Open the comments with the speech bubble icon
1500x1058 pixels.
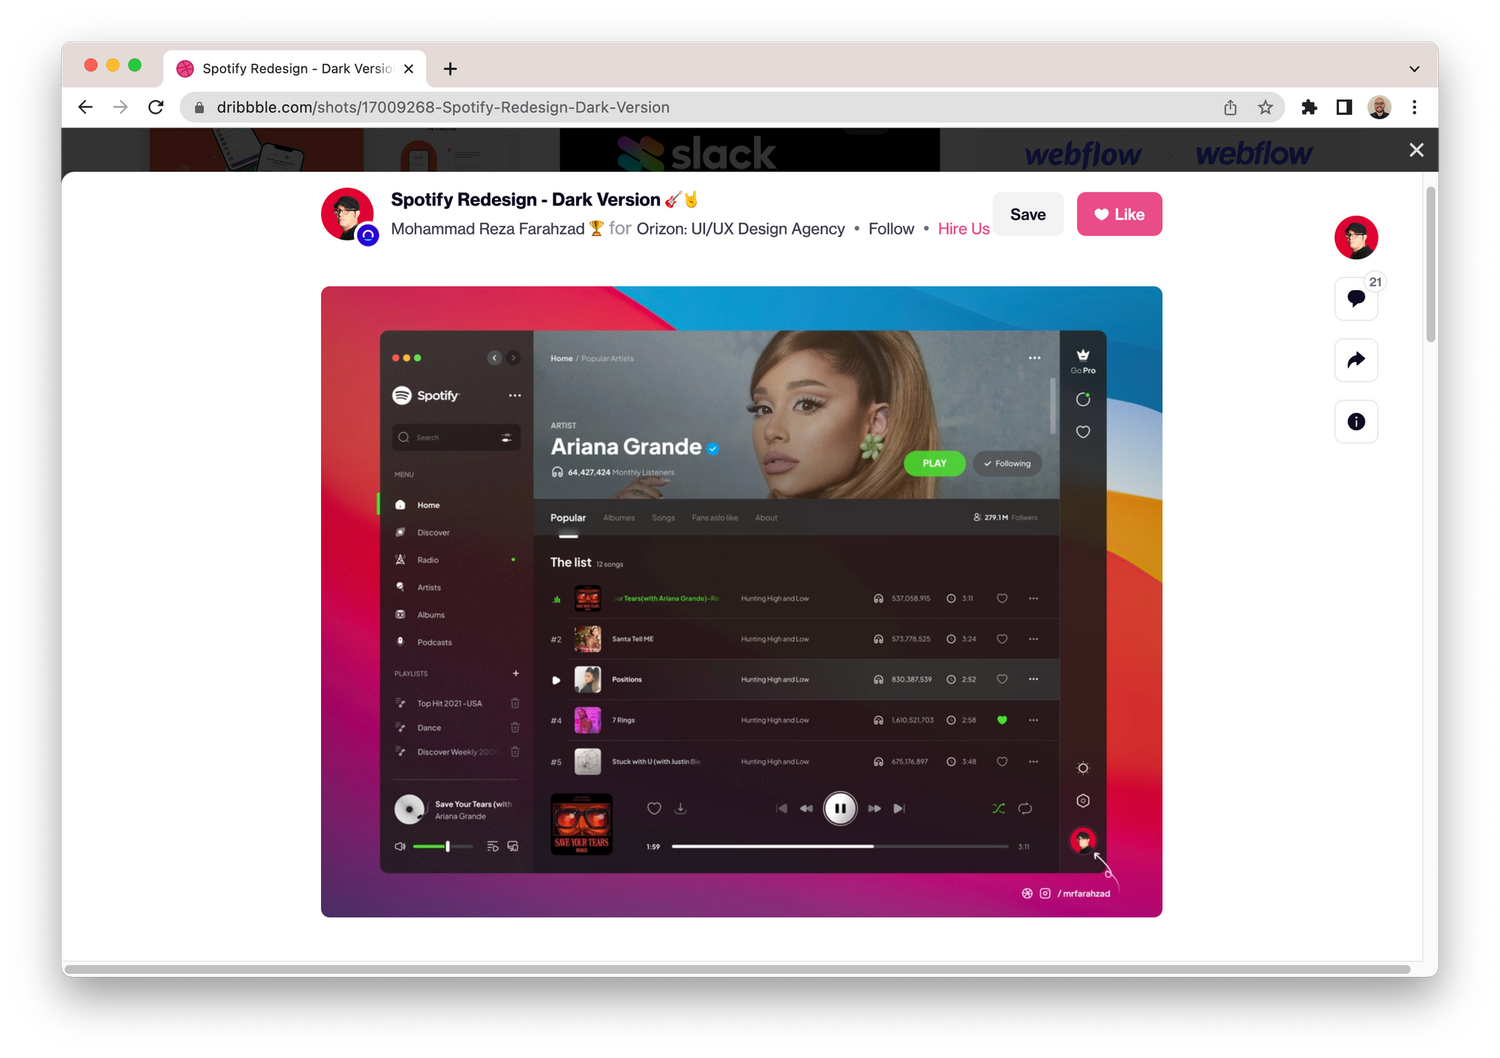[1356, 298]
